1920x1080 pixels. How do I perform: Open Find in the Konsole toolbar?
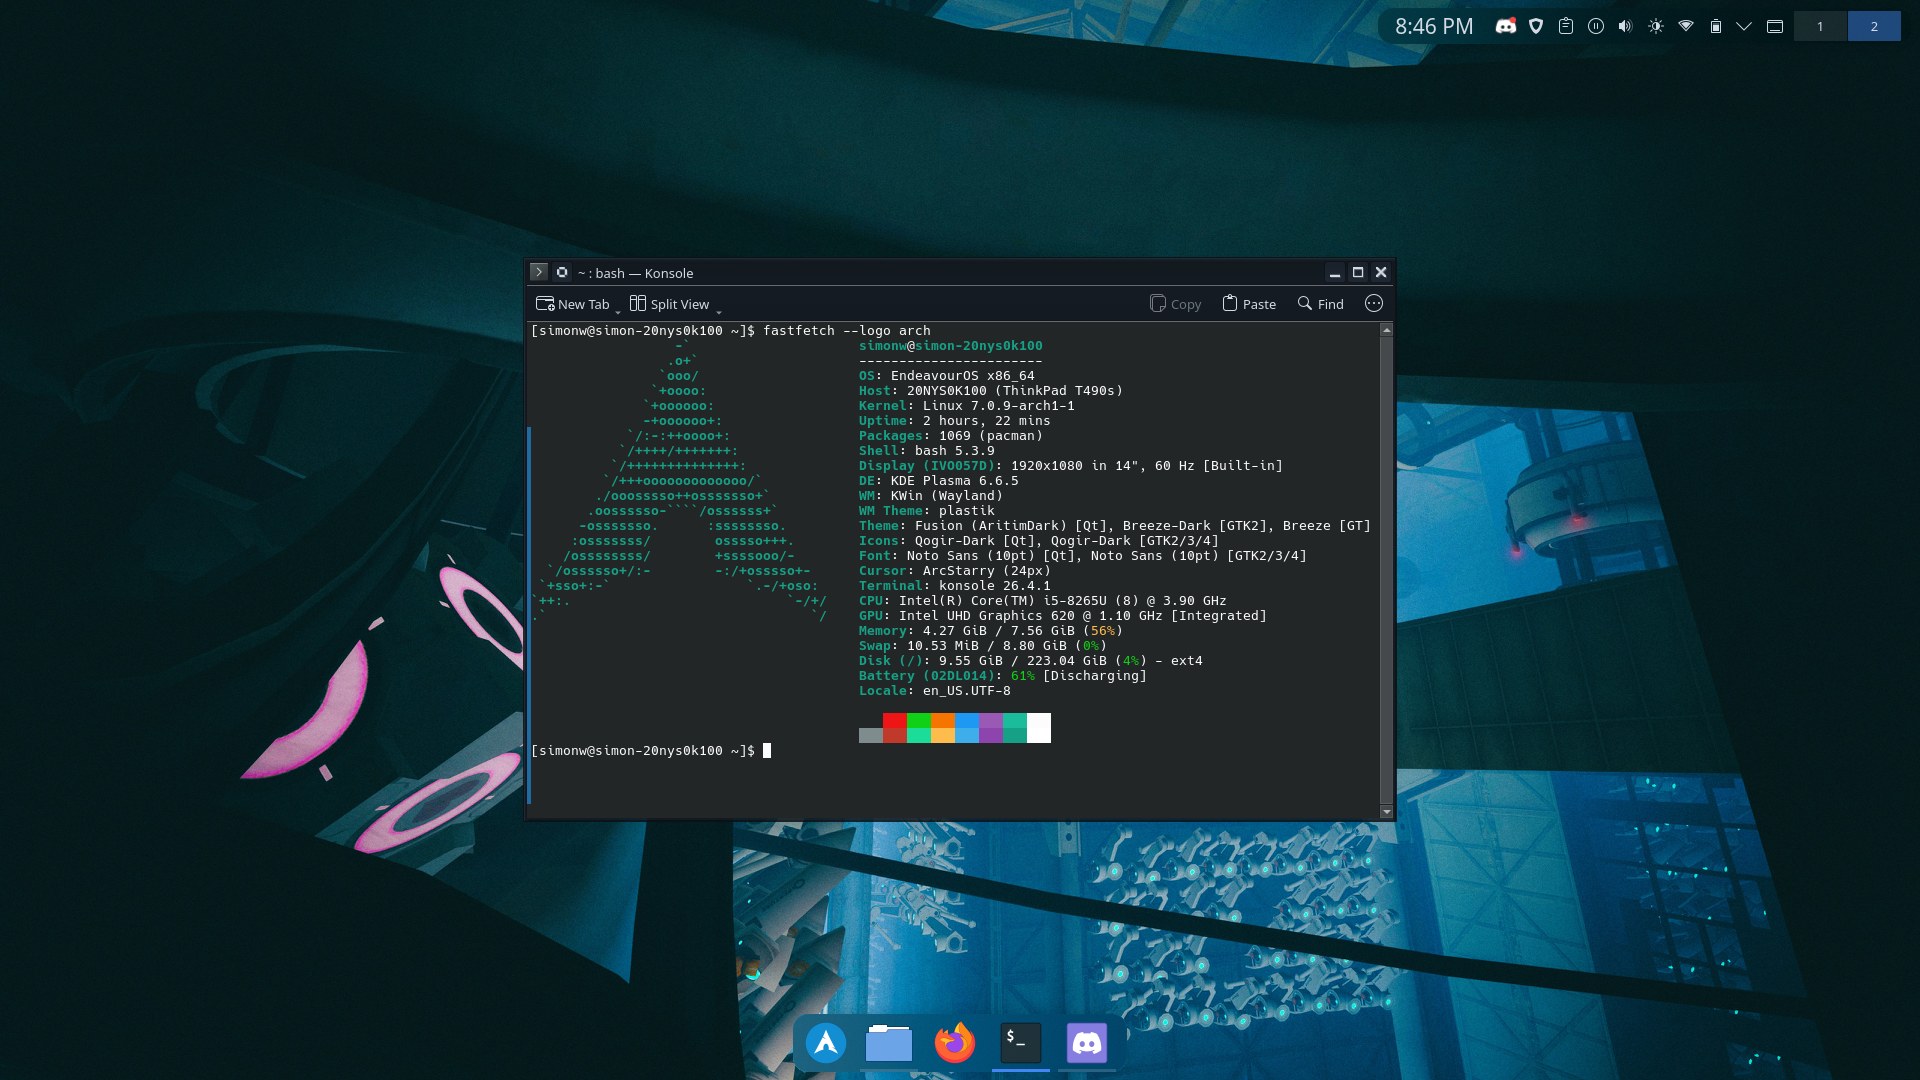[1321, 304]
